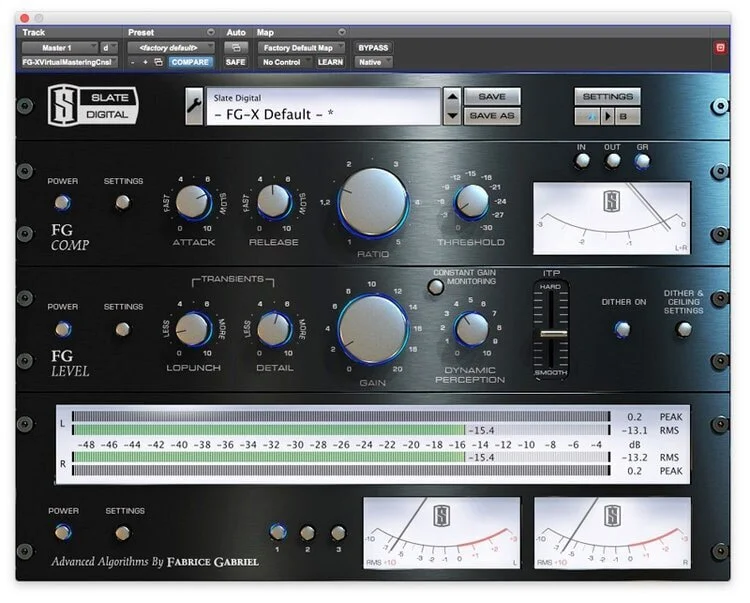Open the FG Comp SETTINGS button
This screenshot has width=750, height=603.
123,202
